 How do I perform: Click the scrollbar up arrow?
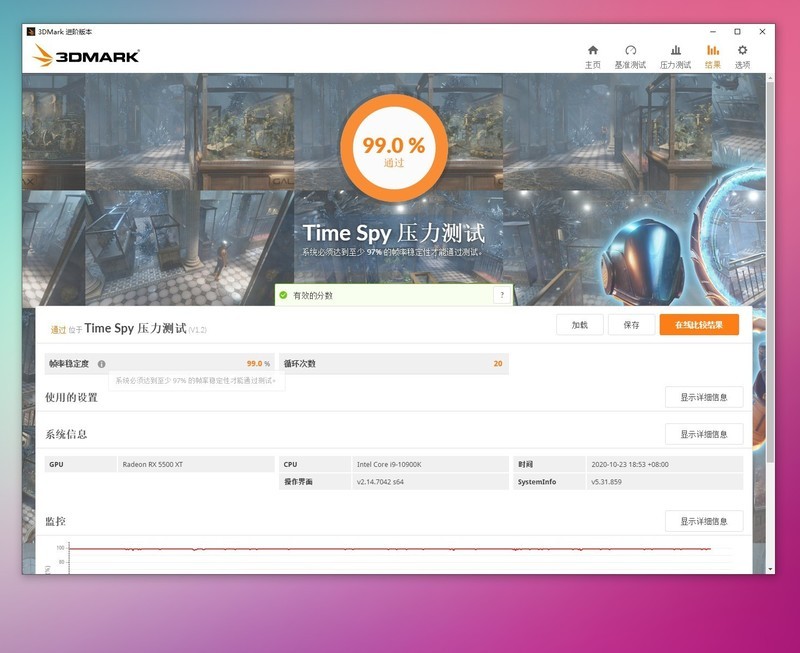point(770,78)
